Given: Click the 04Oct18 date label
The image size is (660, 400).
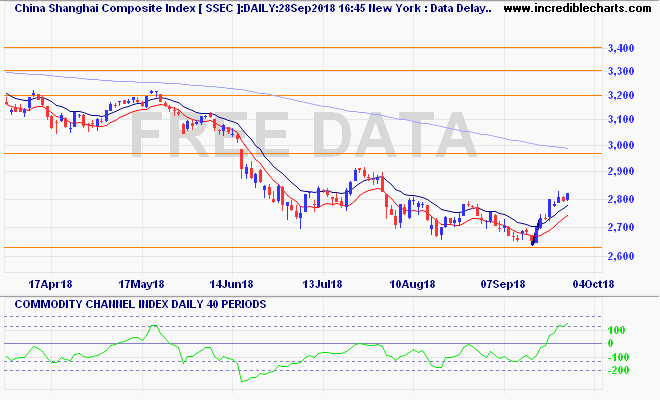Looking at the screenshot, I should pos(594,283).
